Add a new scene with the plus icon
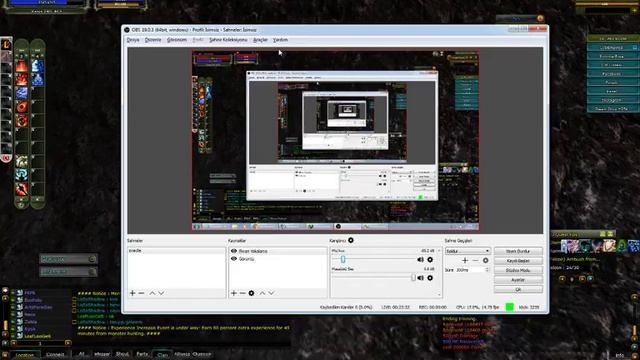Screen dimensions: 640x360 (x=132, y=293)
